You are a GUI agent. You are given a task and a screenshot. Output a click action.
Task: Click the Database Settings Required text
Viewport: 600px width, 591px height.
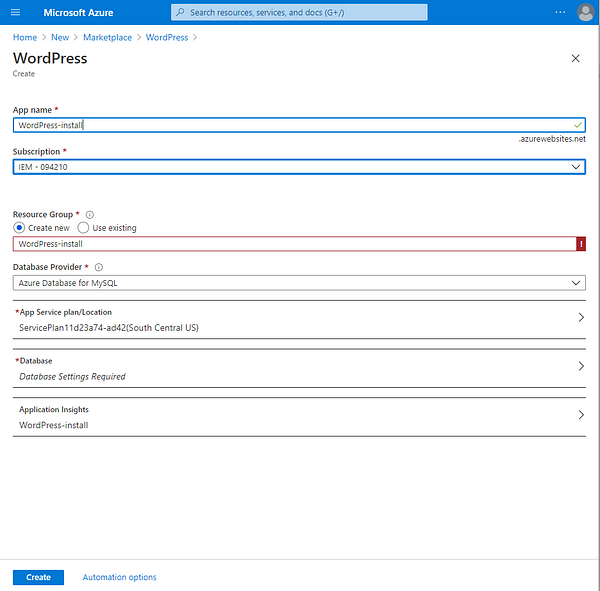[x=72, y=377]
